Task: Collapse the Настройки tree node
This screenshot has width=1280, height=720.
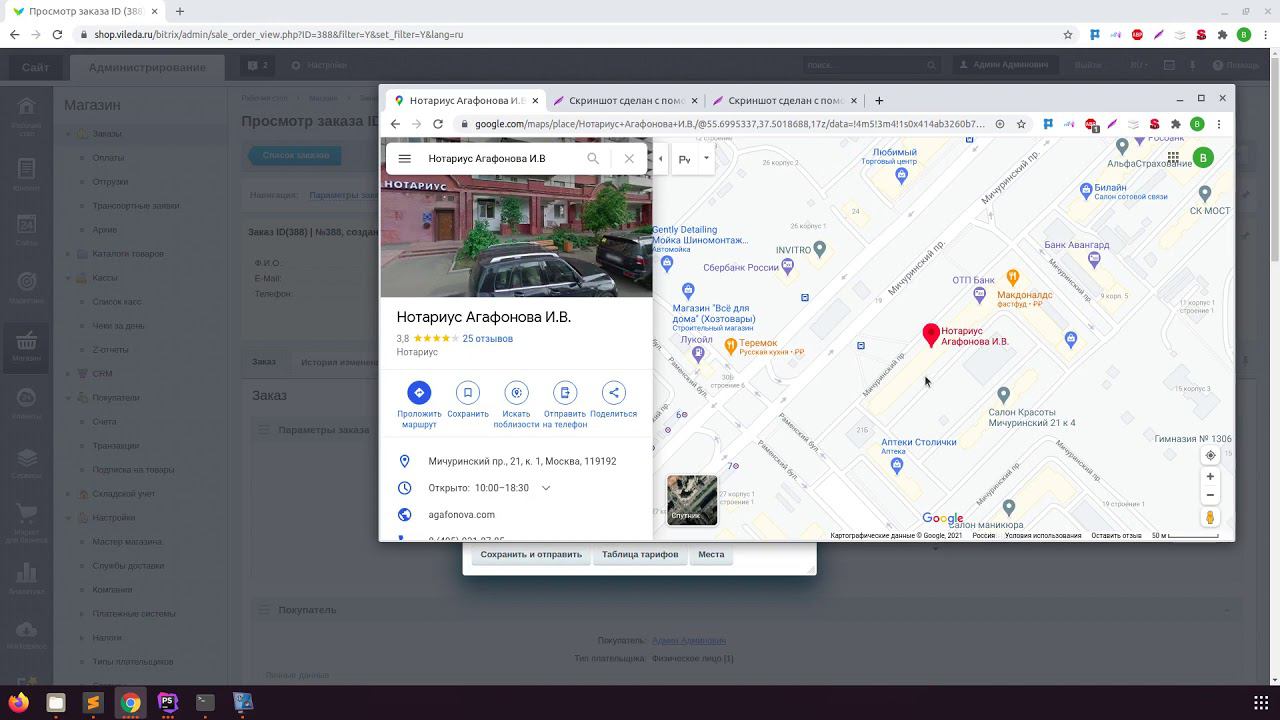Action: tap(69, 518)
